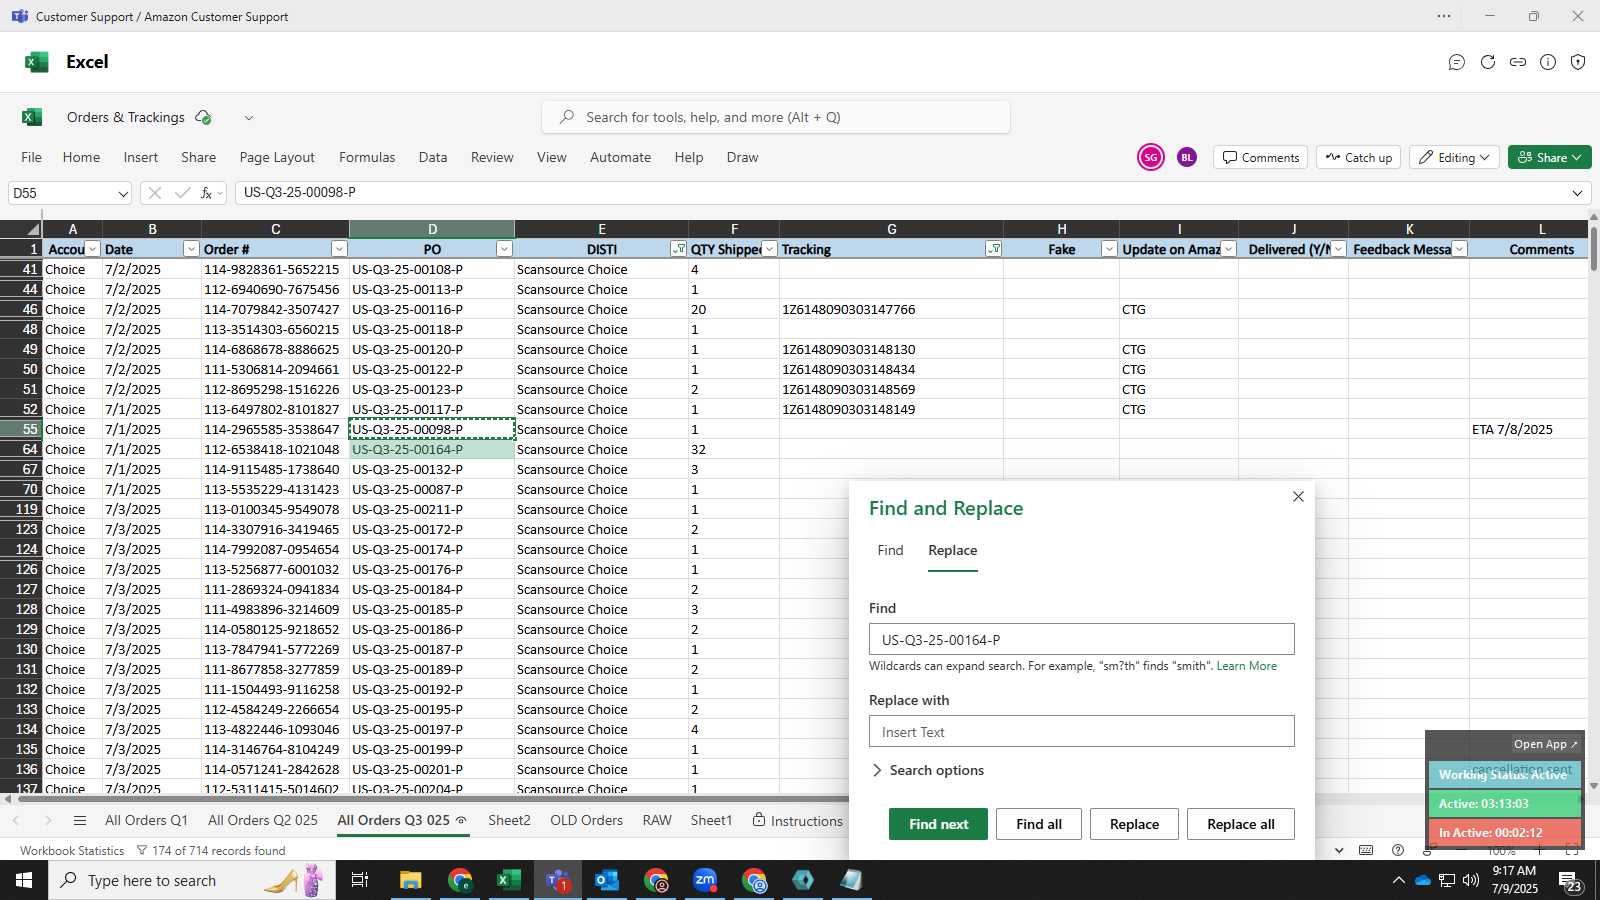1600x900 pixels.
Task: Click the Replace button
Action: [1134, 824]
